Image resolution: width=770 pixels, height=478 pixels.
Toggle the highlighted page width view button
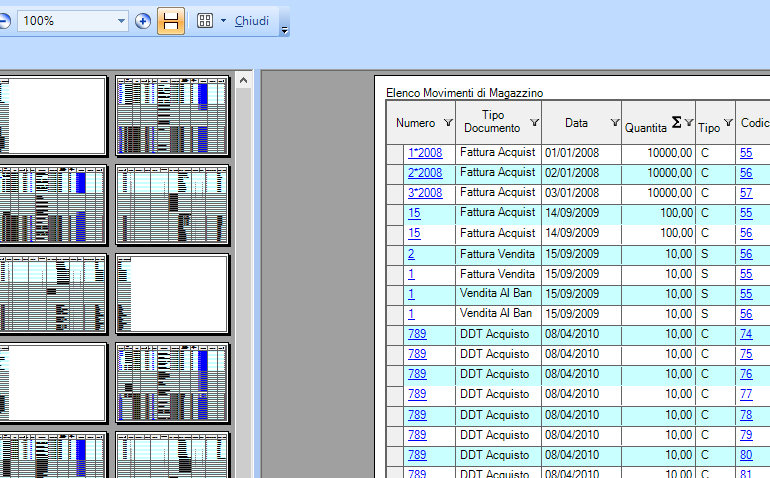(171, 21)
